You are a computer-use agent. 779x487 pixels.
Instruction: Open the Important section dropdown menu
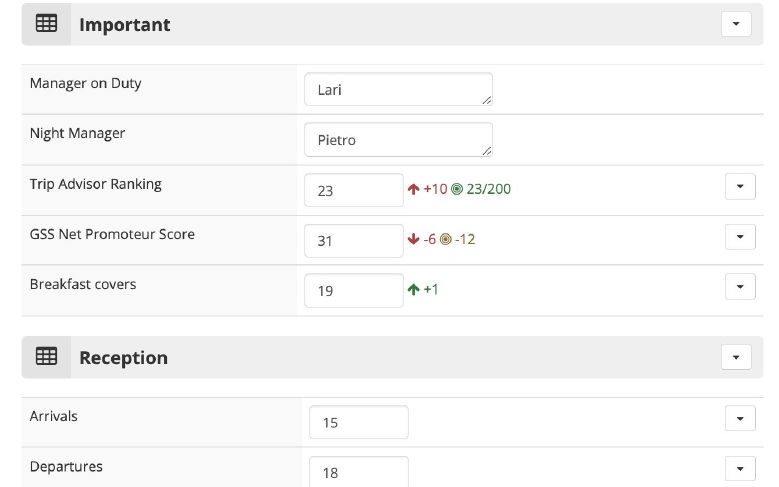(x=736, y=24)
